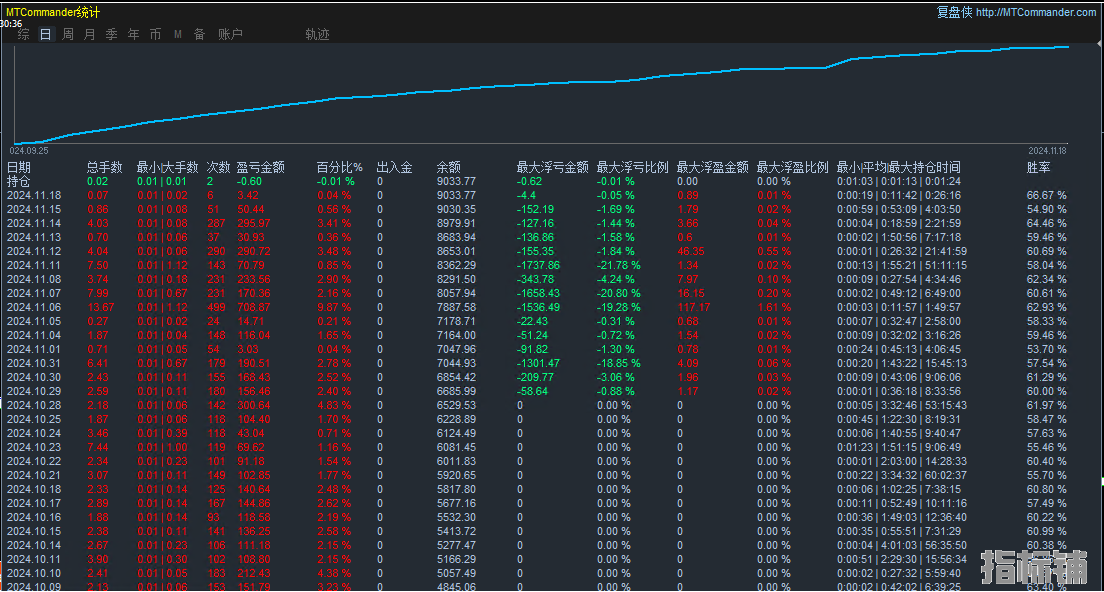Image resolution: width=1104 pixels, height=592 pixels.
Task: Click the 复盘侠 label
Action: click(x=954, y=12)
